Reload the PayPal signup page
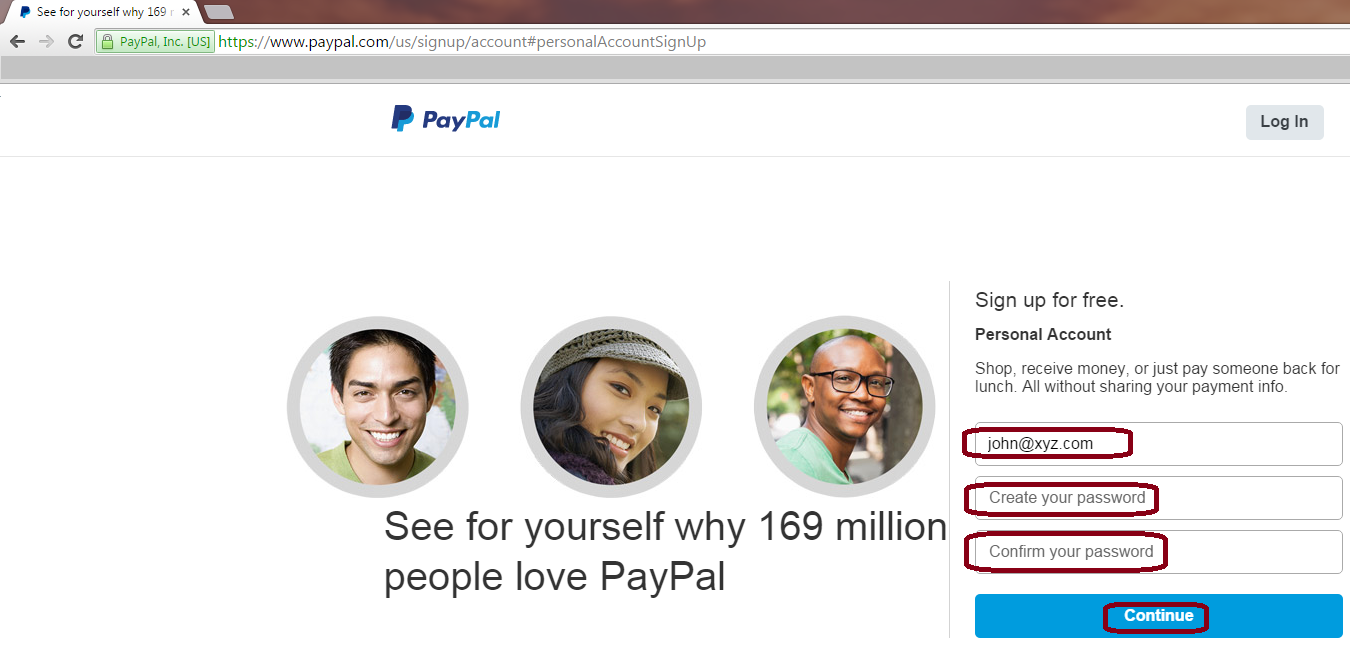1350x653 pixels. [x=75, y=41]
